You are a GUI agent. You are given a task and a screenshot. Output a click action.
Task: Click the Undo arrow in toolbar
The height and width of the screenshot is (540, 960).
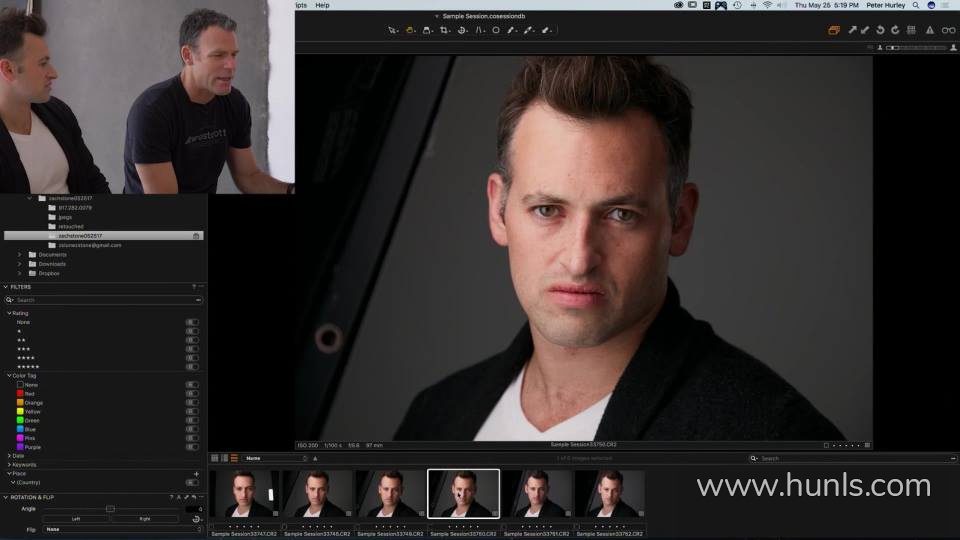(x=880, y=30)
